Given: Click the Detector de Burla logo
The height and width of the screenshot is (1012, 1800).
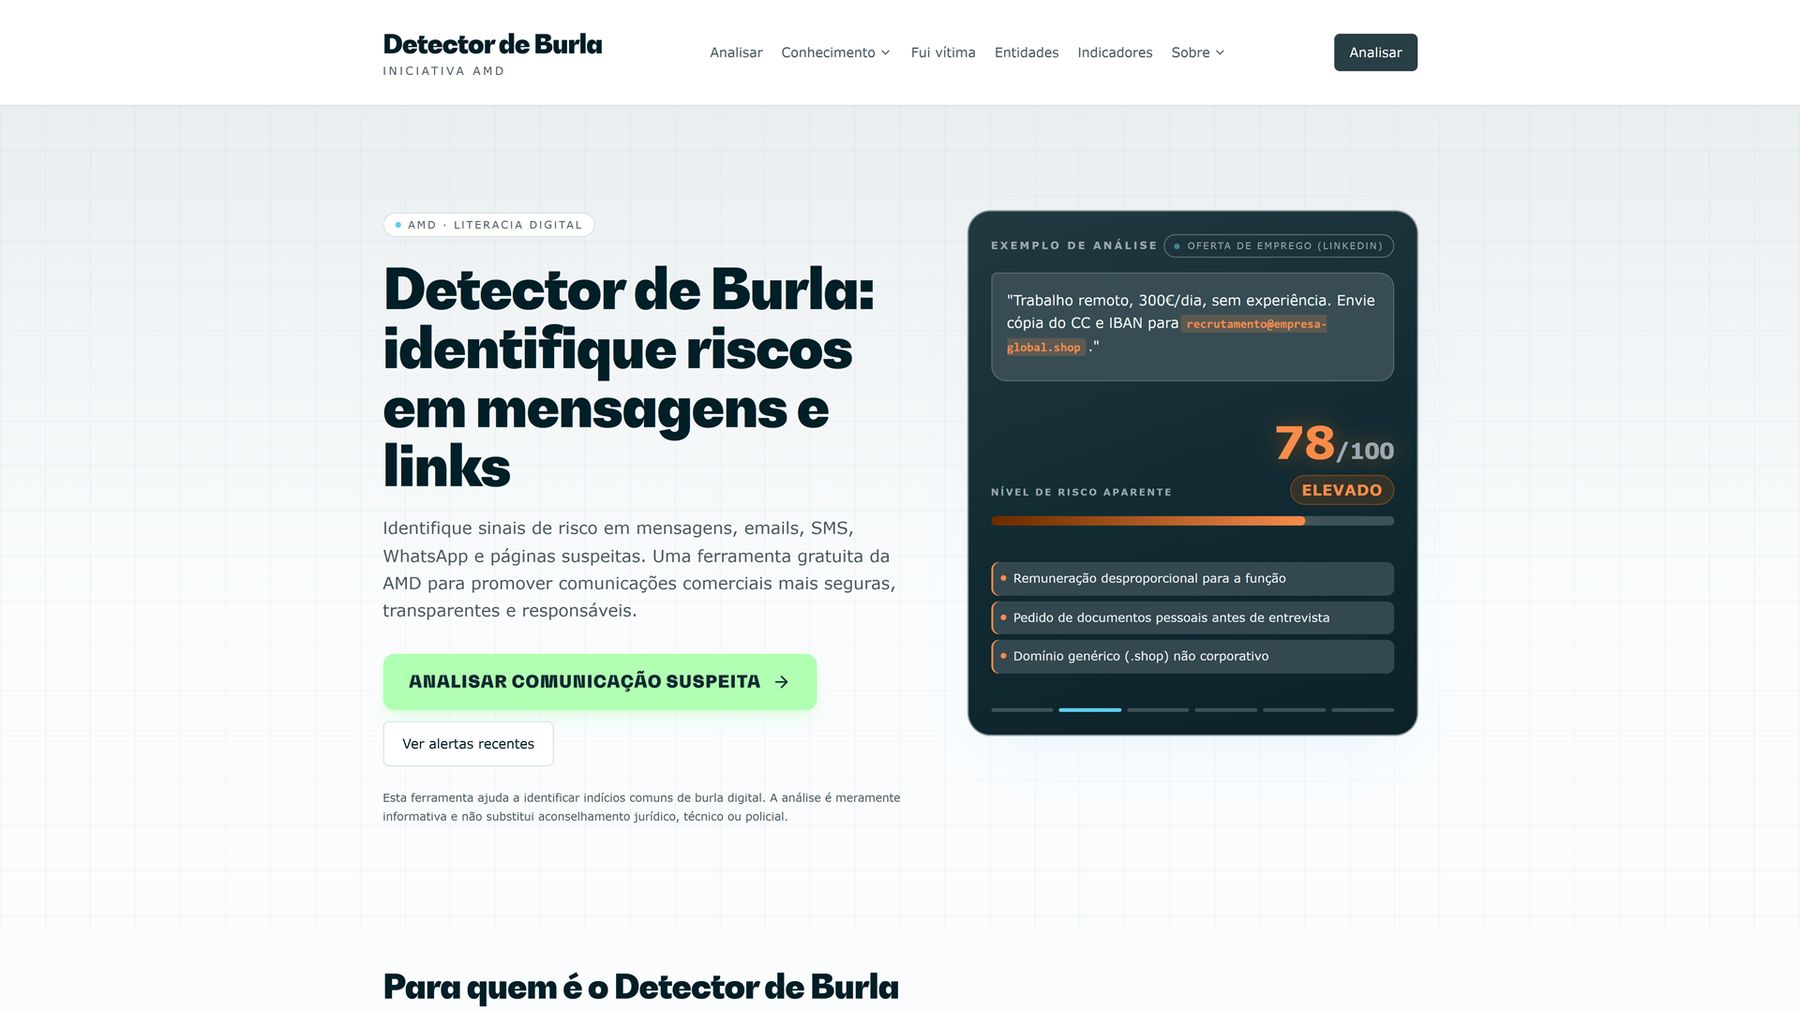Looking at the screenshot, I should (493, 44).
